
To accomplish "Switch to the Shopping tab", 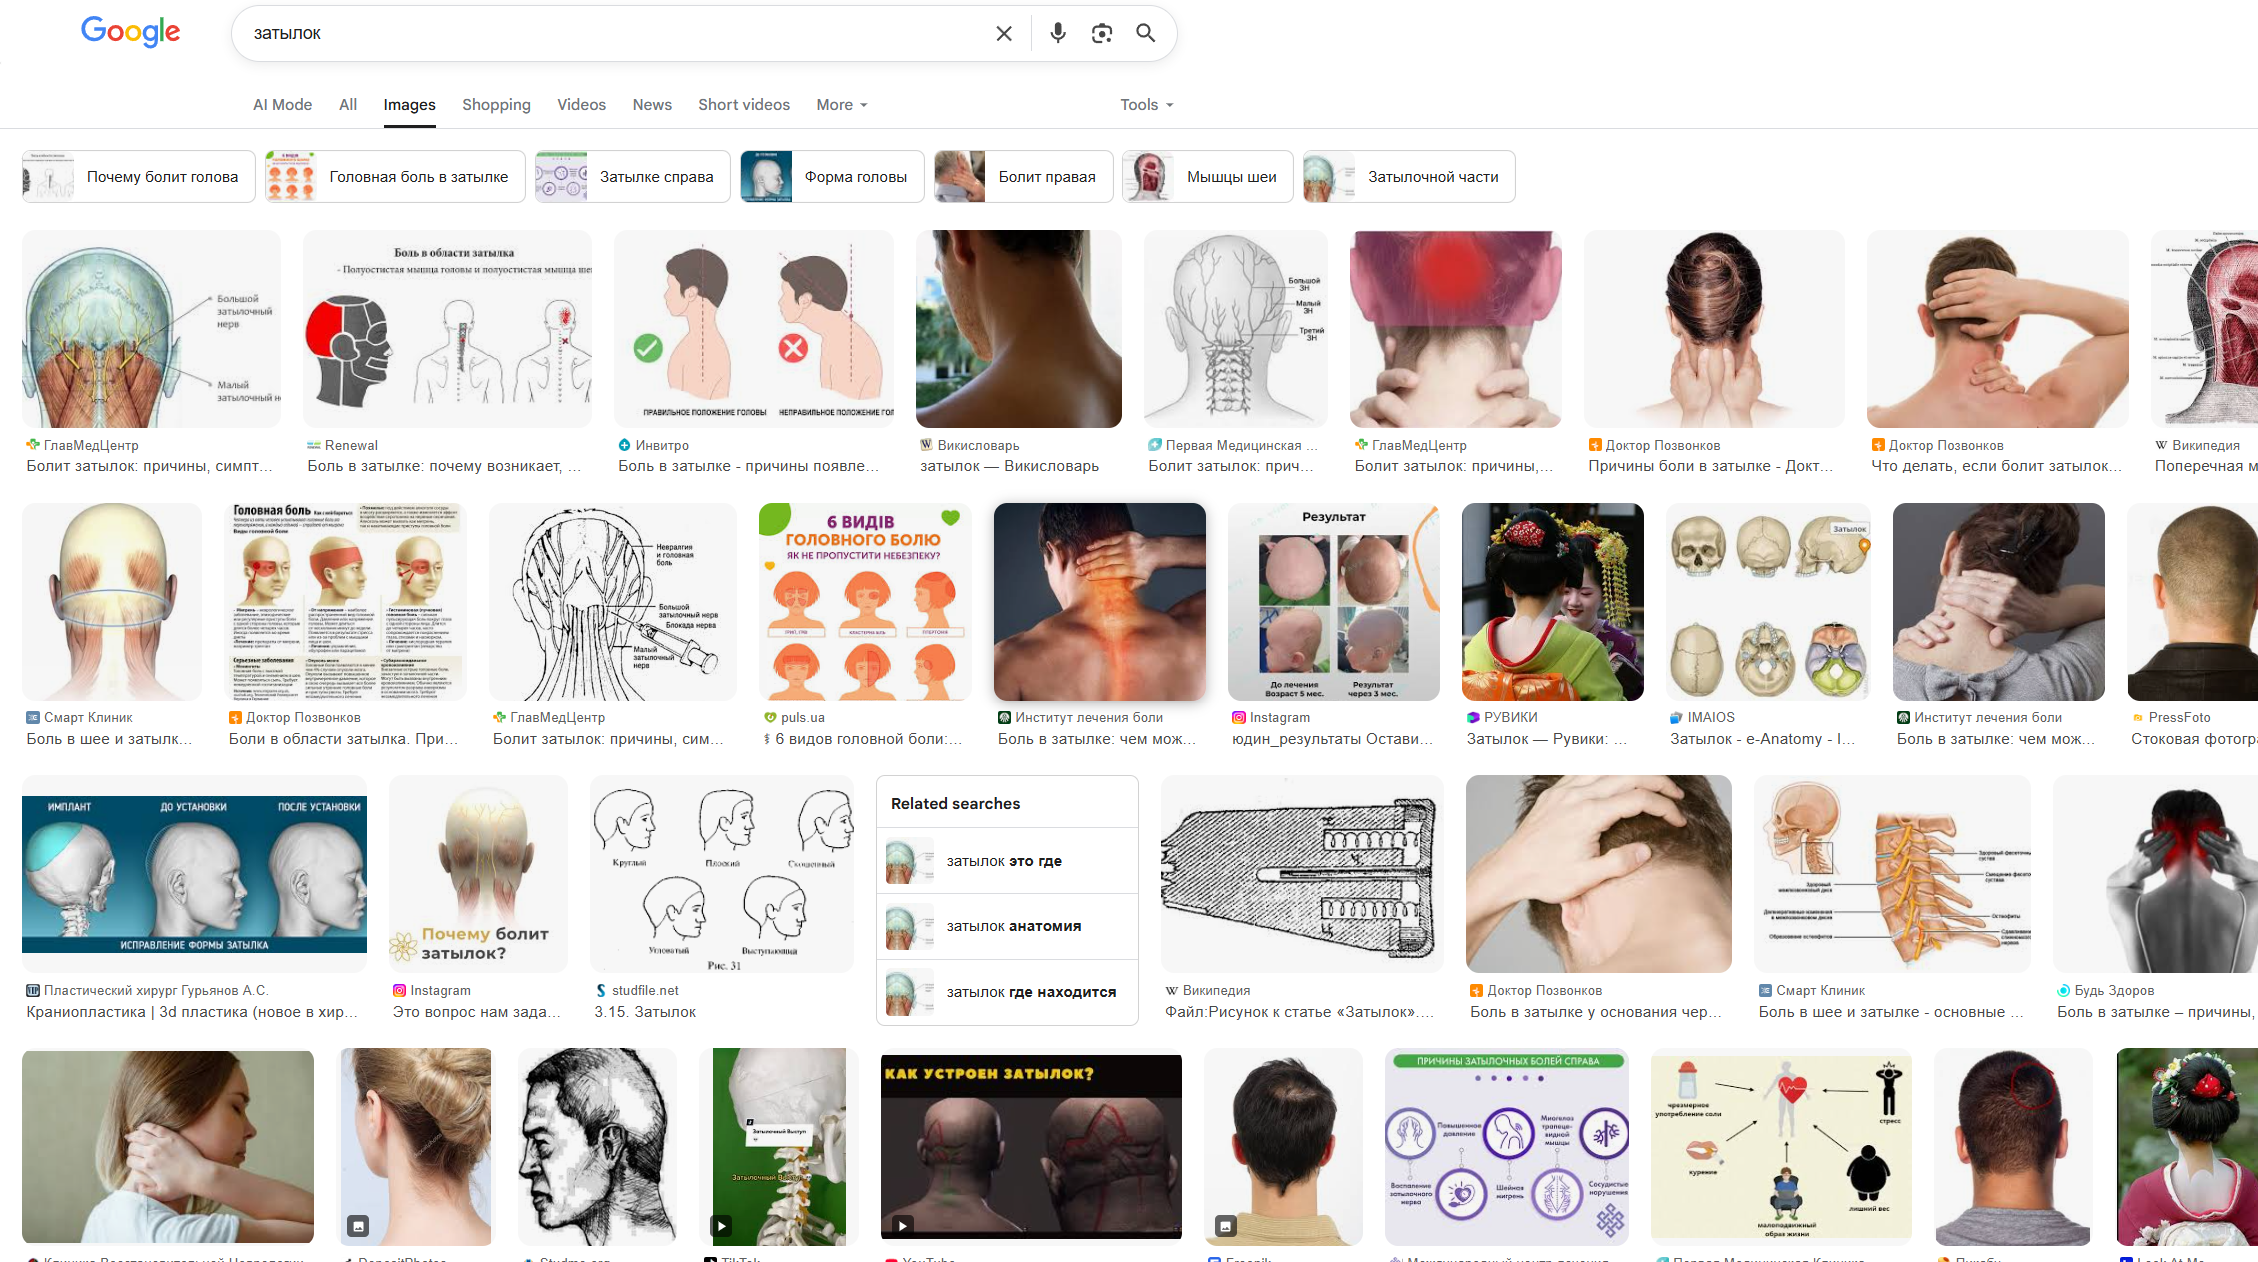I will click(496, 105).
